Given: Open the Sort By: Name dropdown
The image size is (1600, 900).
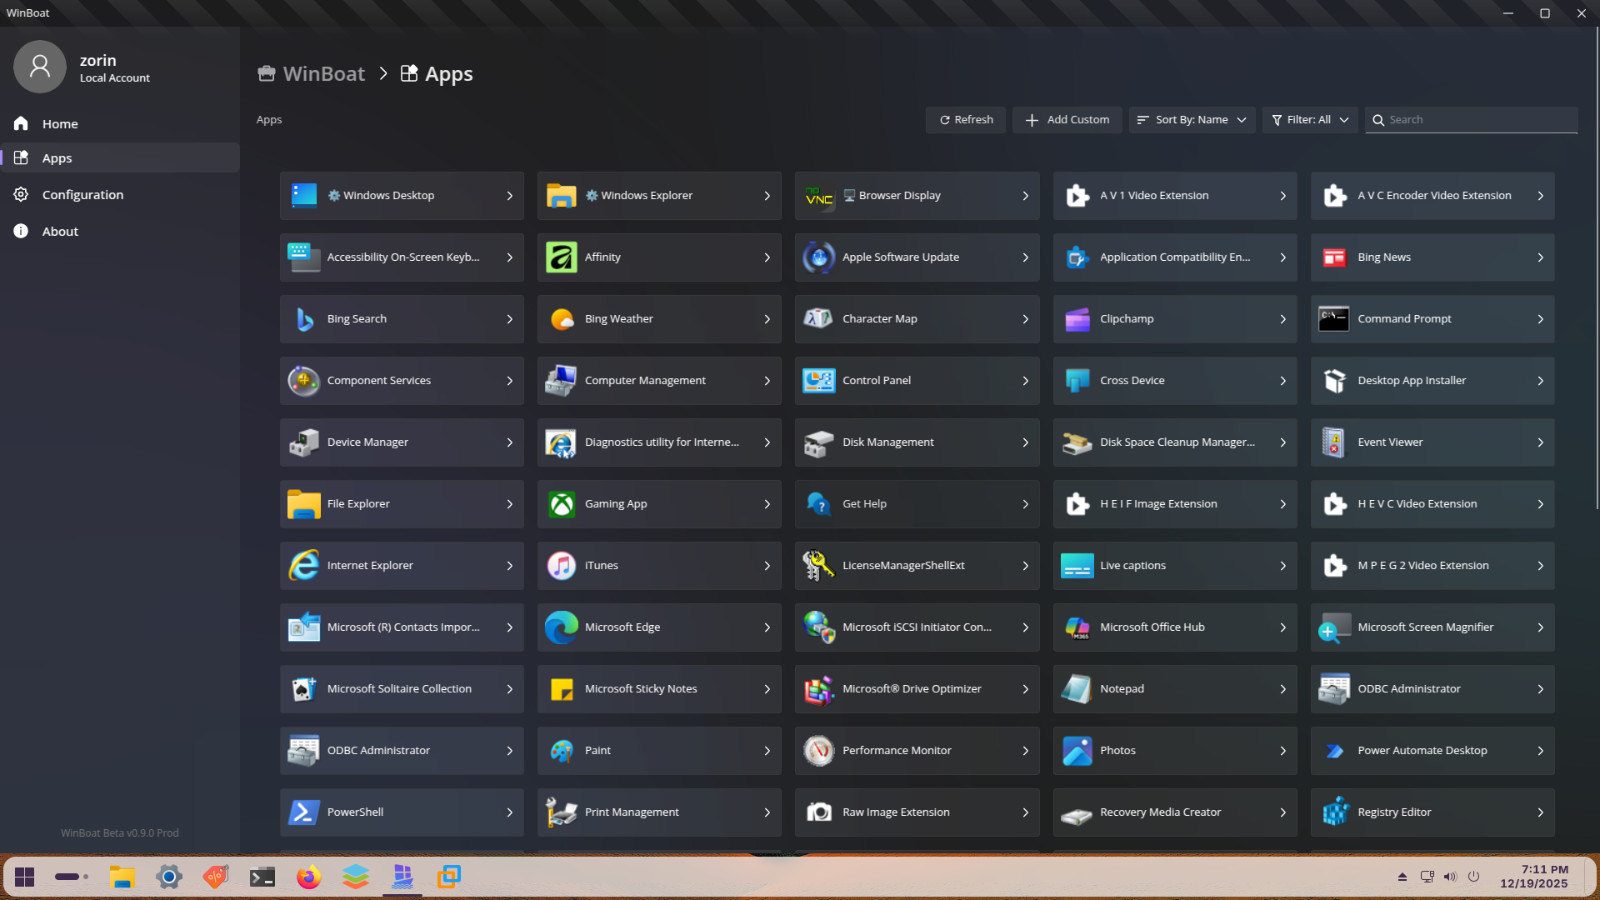Looking at the screenshot, I should 1192,120.
